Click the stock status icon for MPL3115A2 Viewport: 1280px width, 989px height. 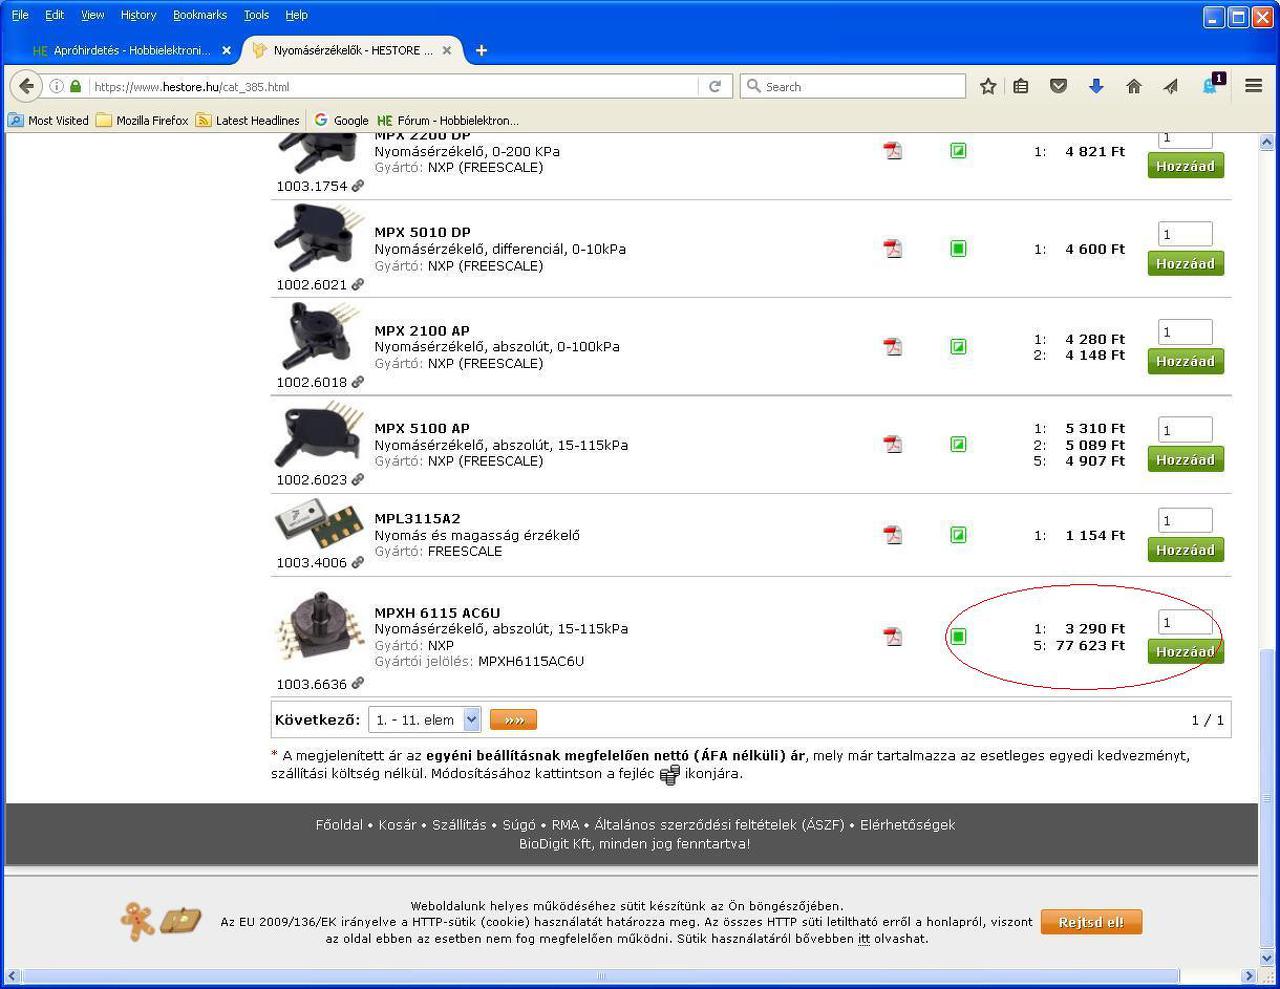[958, 535]
